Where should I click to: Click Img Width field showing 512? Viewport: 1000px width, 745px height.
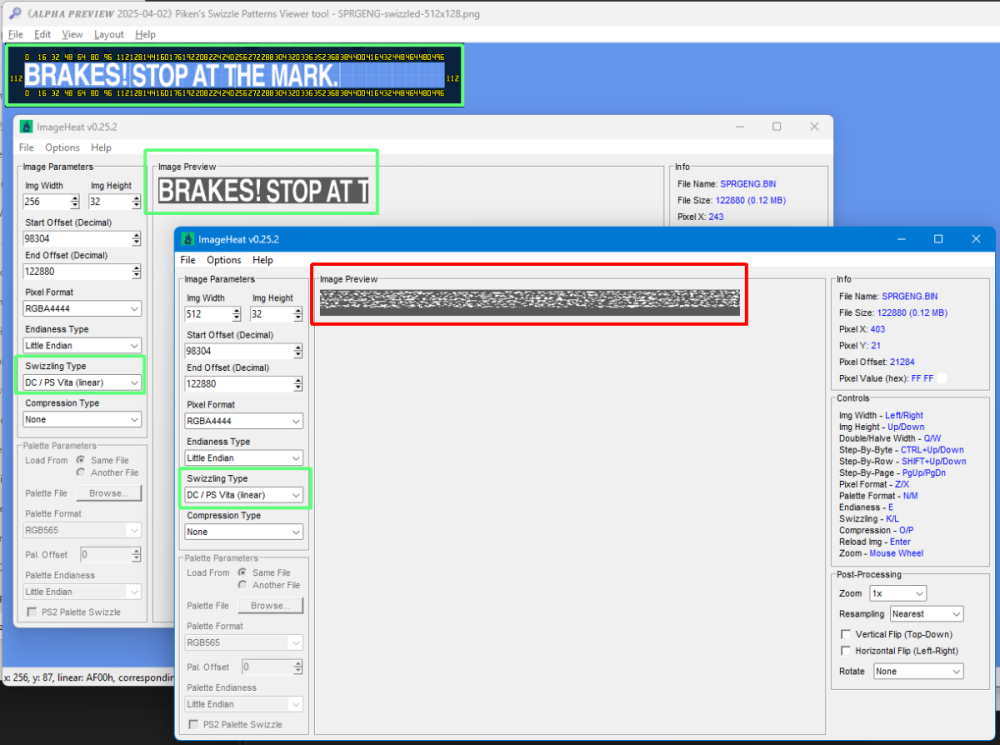tap(208, 314)
